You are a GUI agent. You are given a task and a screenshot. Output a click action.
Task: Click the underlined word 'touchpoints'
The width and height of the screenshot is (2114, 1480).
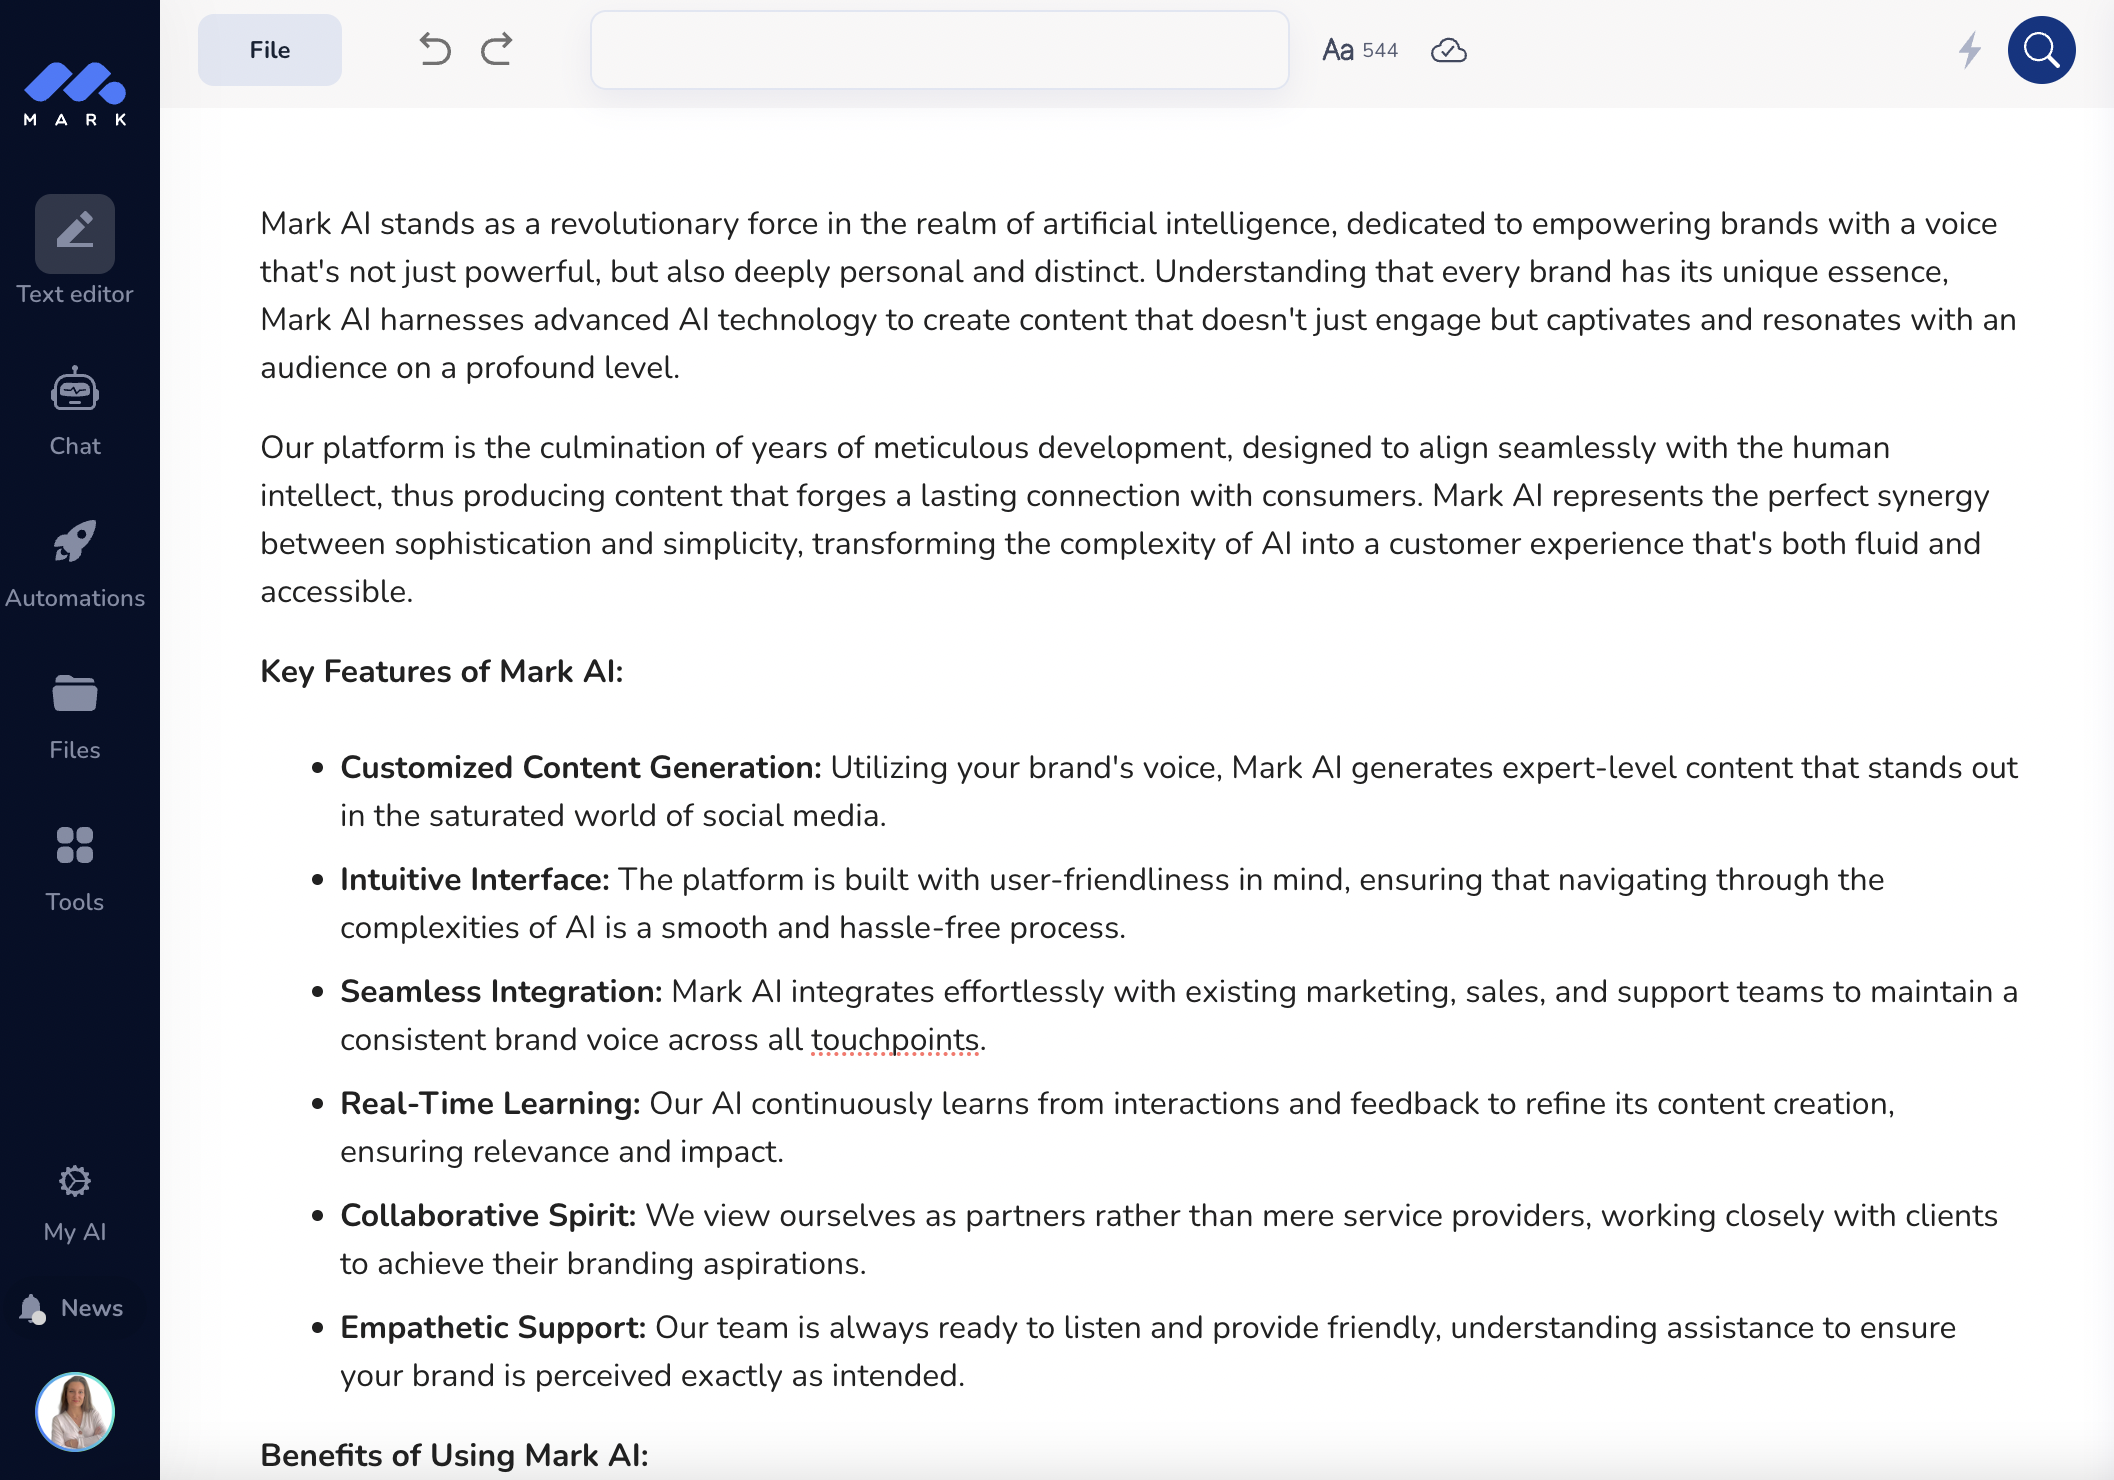point(895,1039)
